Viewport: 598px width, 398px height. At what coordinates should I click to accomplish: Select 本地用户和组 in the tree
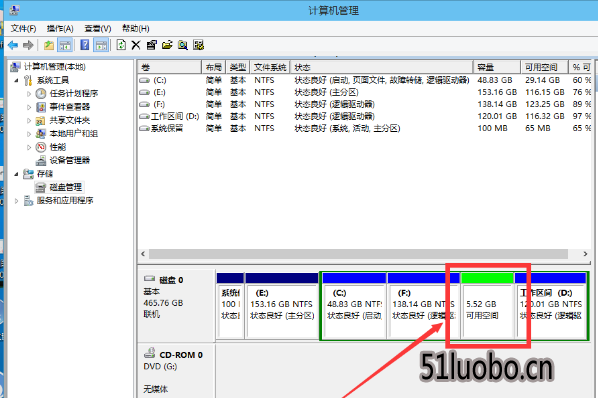pos(74,134)
